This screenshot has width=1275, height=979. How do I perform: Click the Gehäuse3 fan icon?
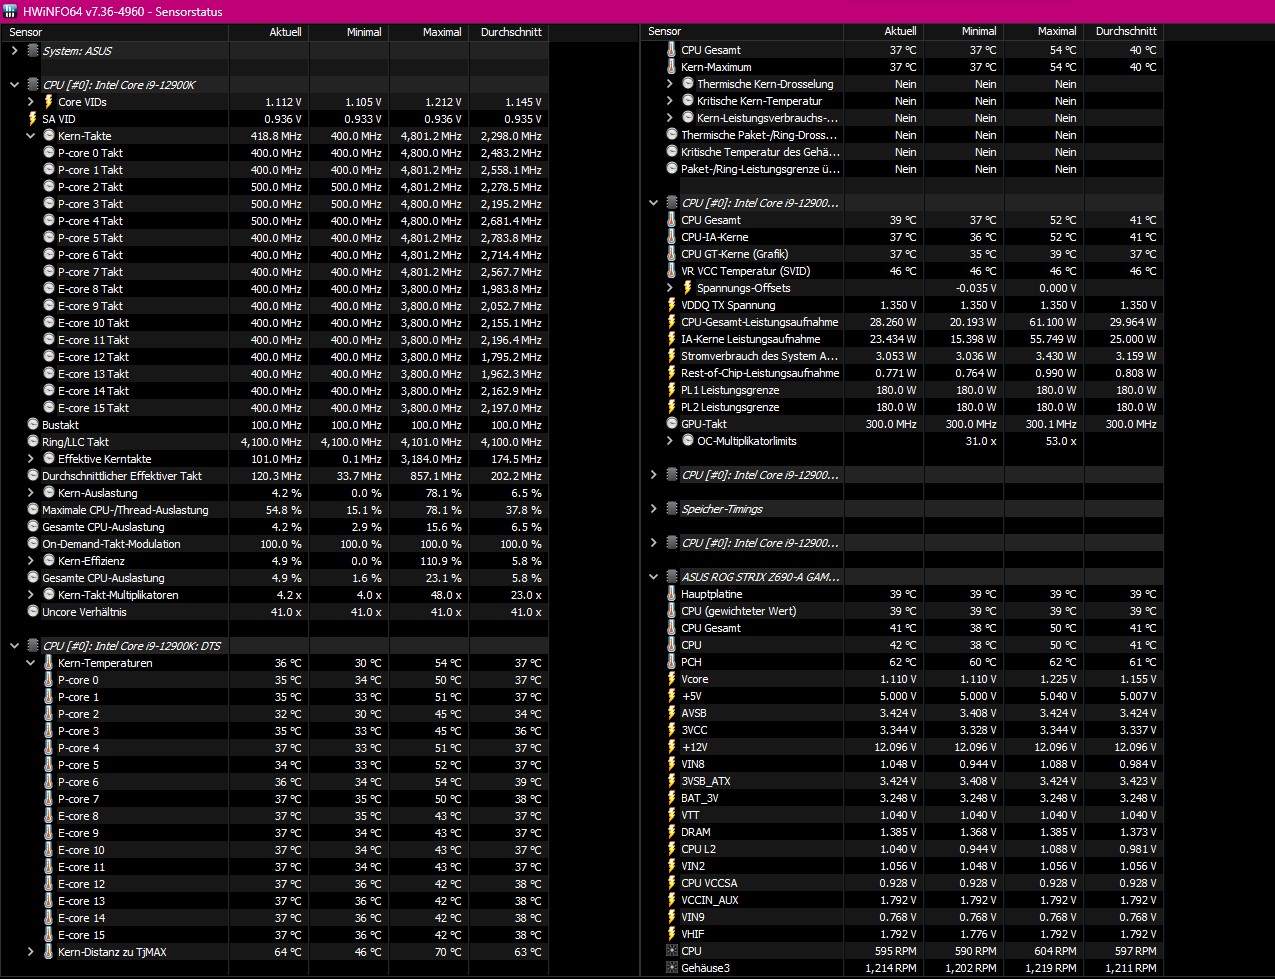[672, 968]
